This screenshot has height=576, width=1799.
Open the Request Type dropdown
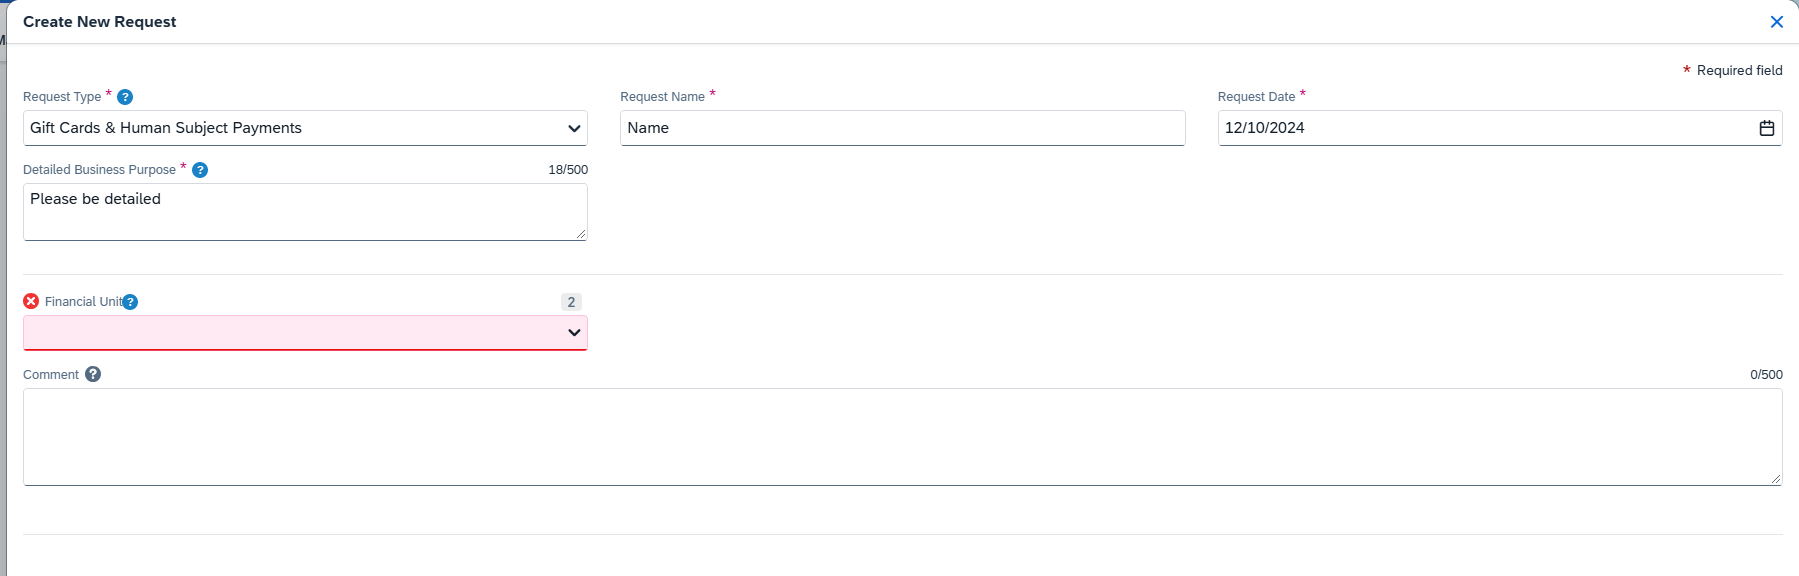305,128
